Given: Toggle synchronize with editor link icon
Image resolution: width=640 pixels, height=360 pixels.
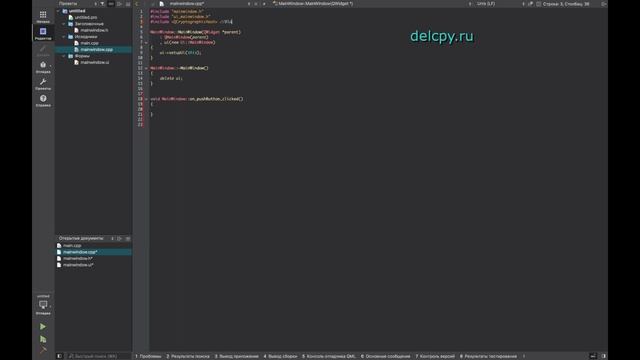Looking at the screenshot, I should pyautogui.click(x=111, y=4).
